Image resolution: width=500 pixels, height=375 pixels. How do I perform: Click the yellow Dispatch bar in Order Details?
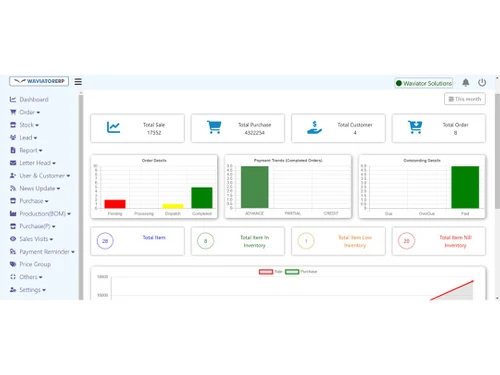(173, 206)
